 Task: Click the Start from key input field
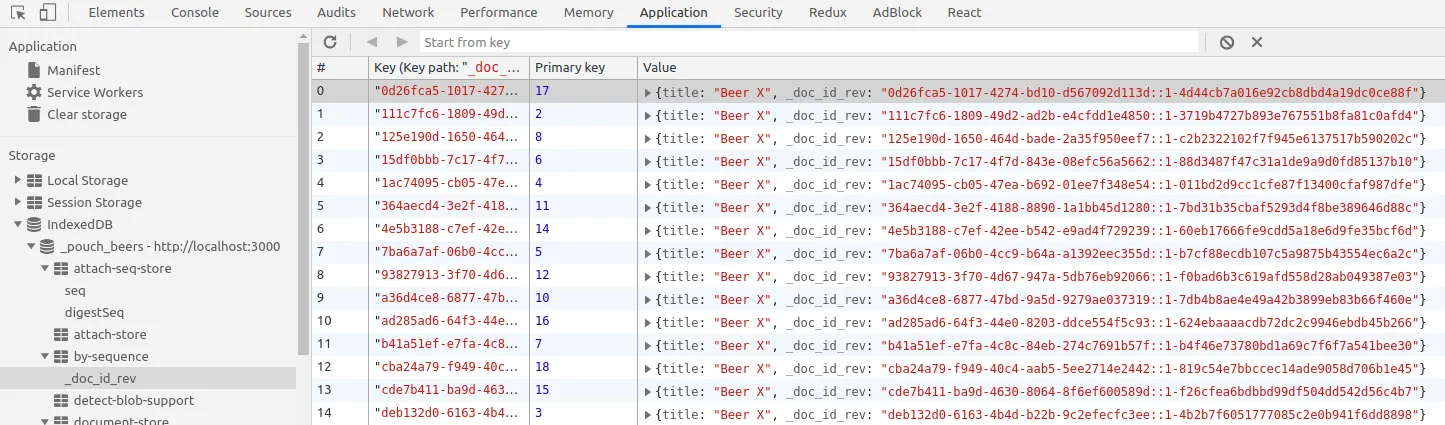(x=808, y=42)
